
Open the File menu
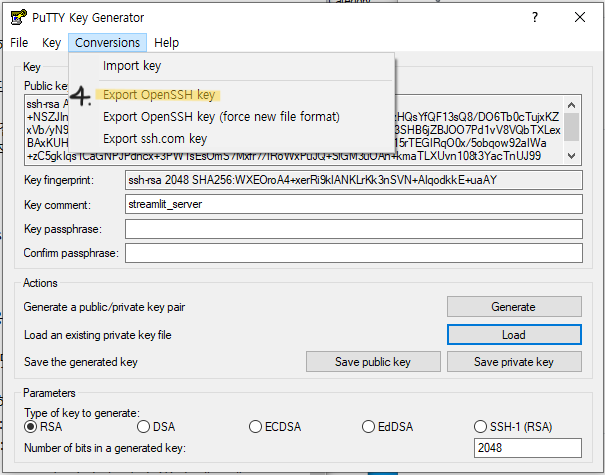click(x=19, y=42)
